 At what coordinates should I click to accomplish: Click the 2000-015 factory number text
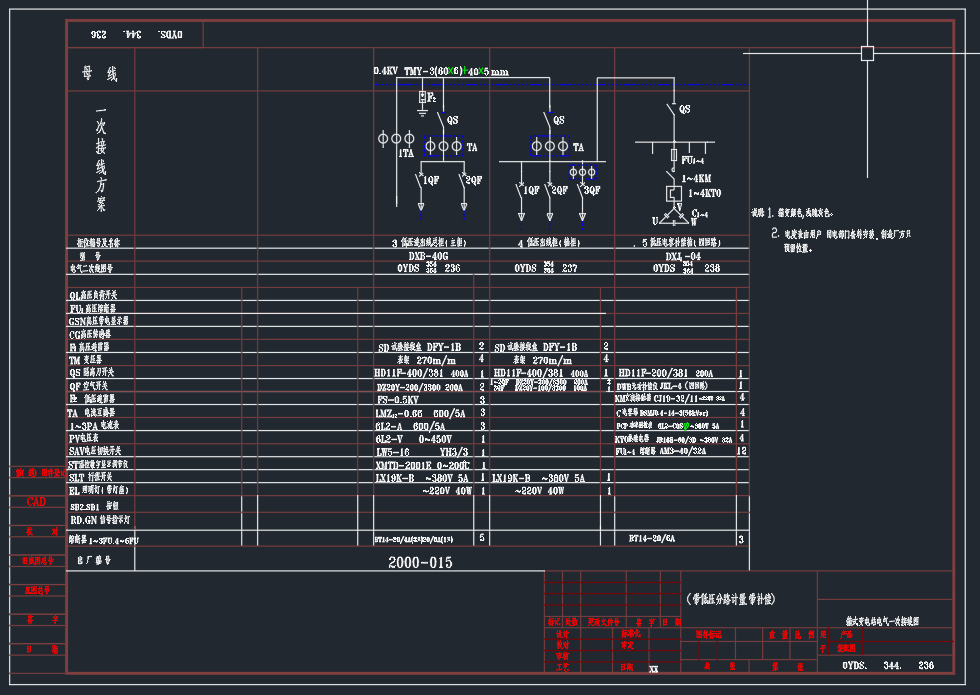420,563
